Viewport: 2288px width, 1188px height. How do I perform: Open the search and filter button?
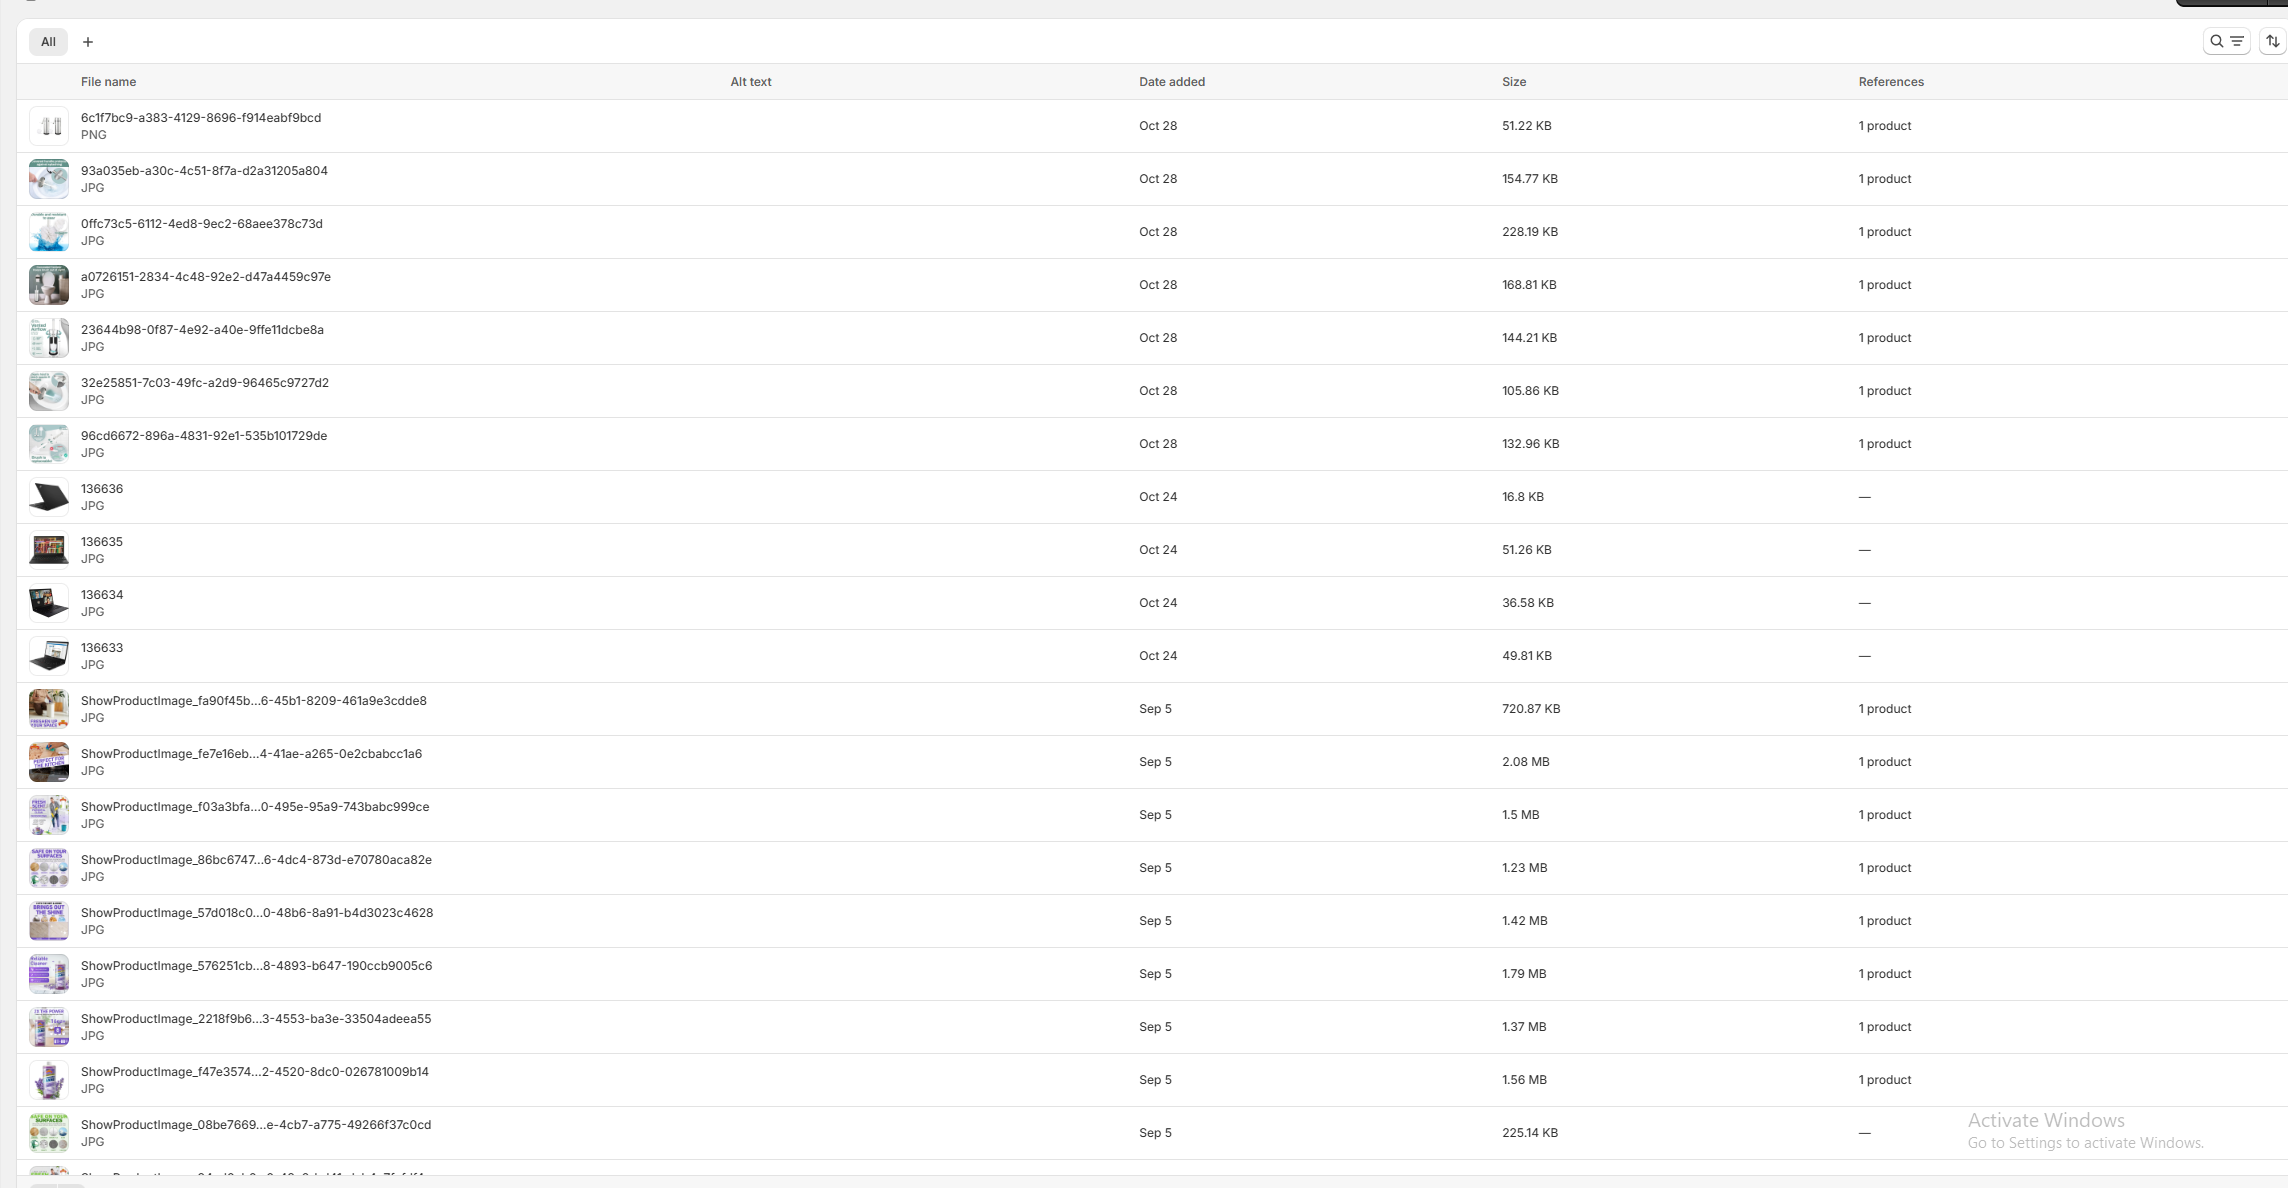tap(2226, 41)
